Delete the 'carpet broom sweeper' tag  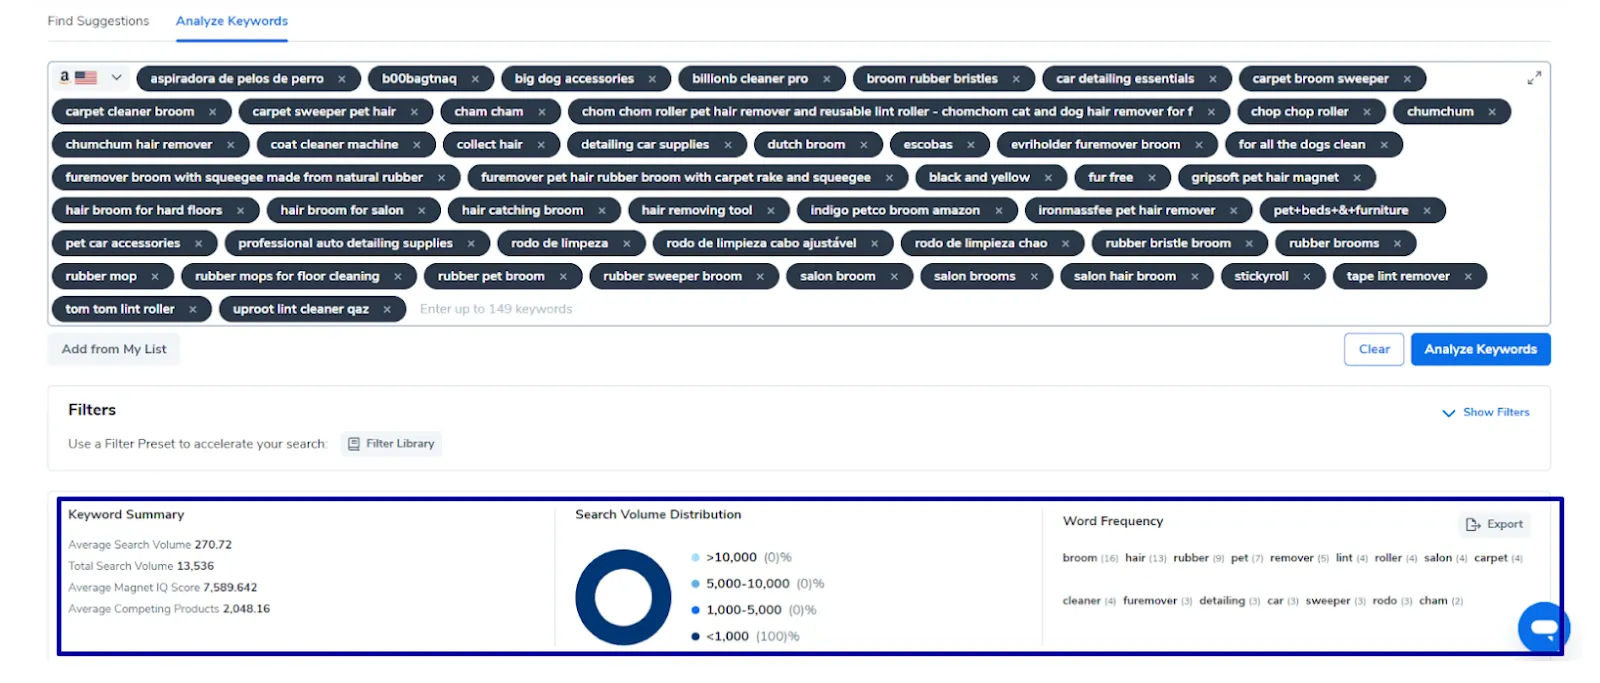click(1407, 79)
